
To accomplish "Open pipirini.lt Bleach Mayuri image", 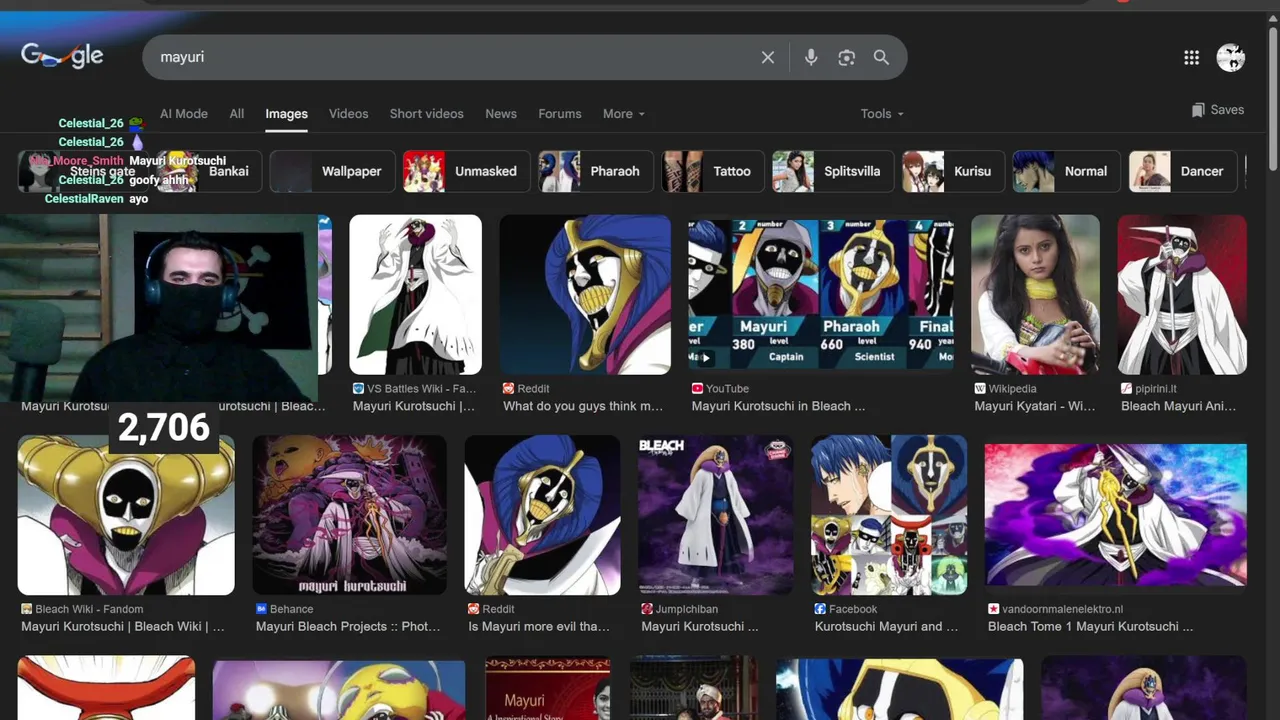I will [x=1182, y=294].
